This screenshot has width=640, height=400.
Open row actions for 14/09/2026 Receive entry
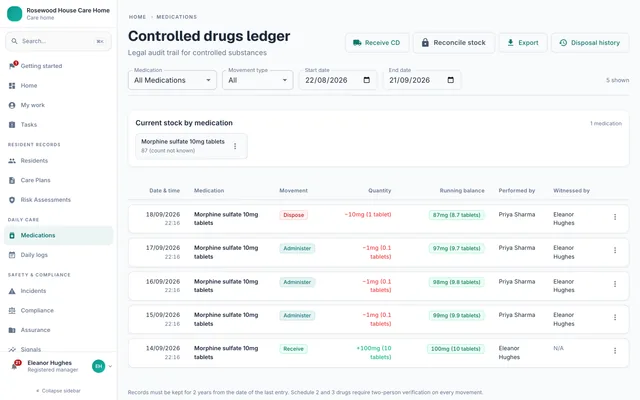(x=615, y=351)
